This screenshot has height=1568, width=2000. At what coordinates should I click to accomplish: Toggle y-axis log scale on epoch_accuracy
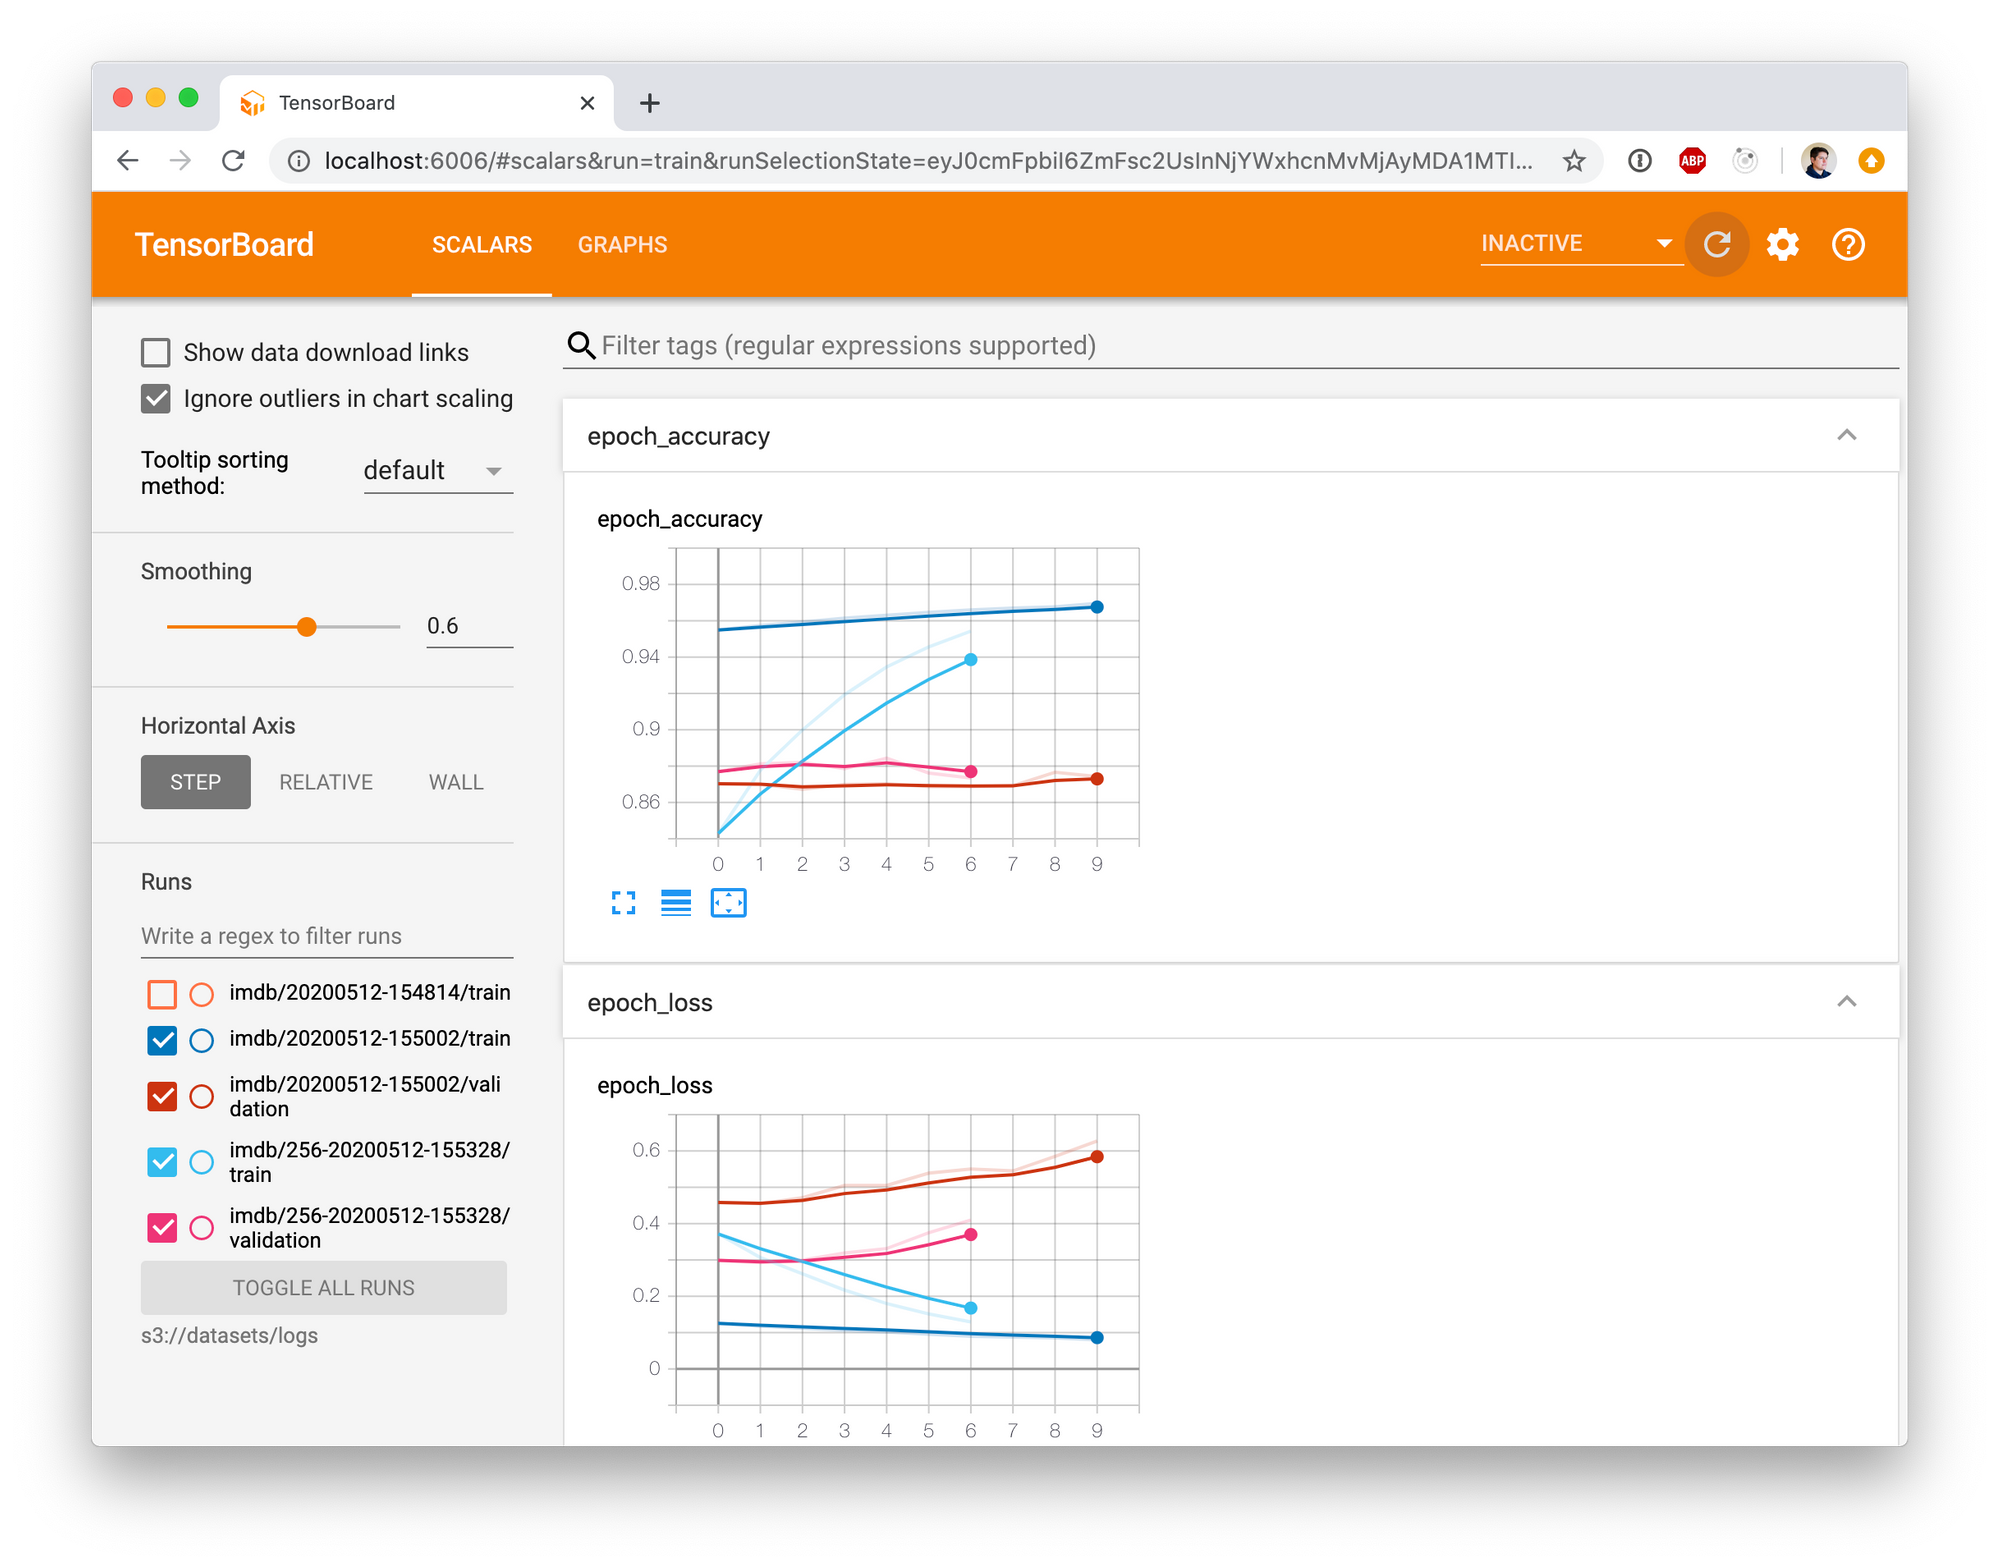[676, 903]
